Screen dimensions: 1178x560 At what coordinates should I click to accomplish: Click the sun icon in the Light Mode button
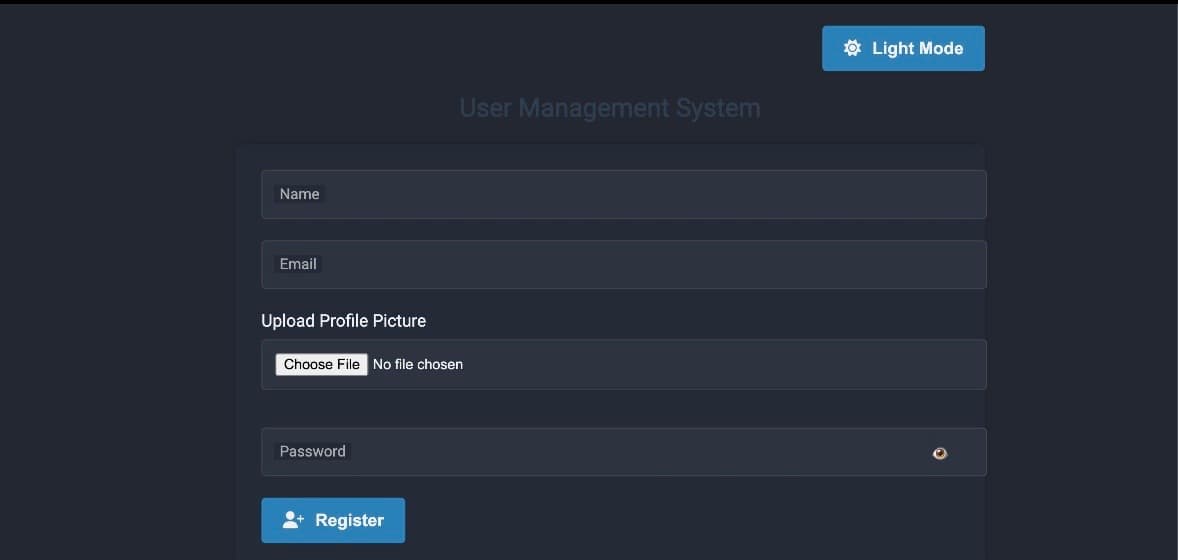[x=852, y=48]
